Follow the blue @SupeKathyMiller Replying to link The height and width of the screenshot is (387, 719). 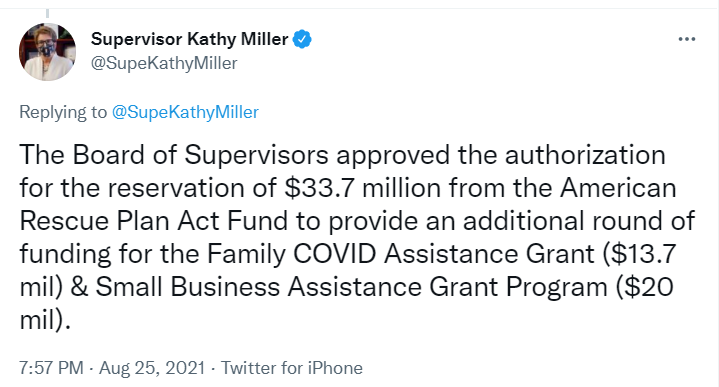pos(185,112)
